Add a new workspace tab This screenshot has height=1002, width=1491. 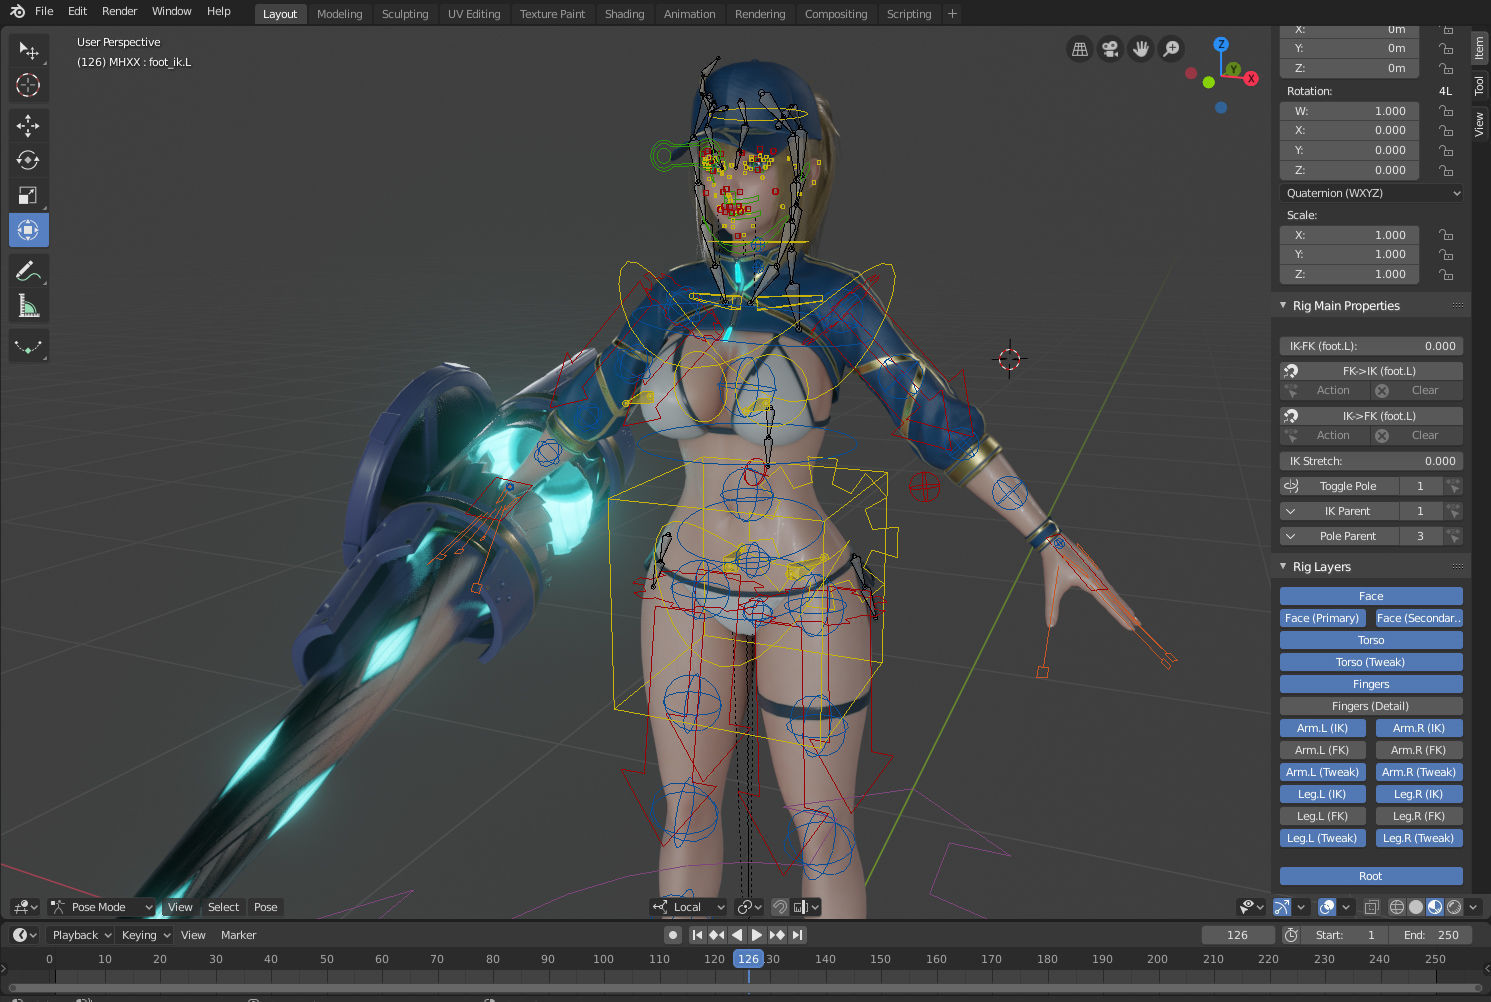(x=952, y=14)
